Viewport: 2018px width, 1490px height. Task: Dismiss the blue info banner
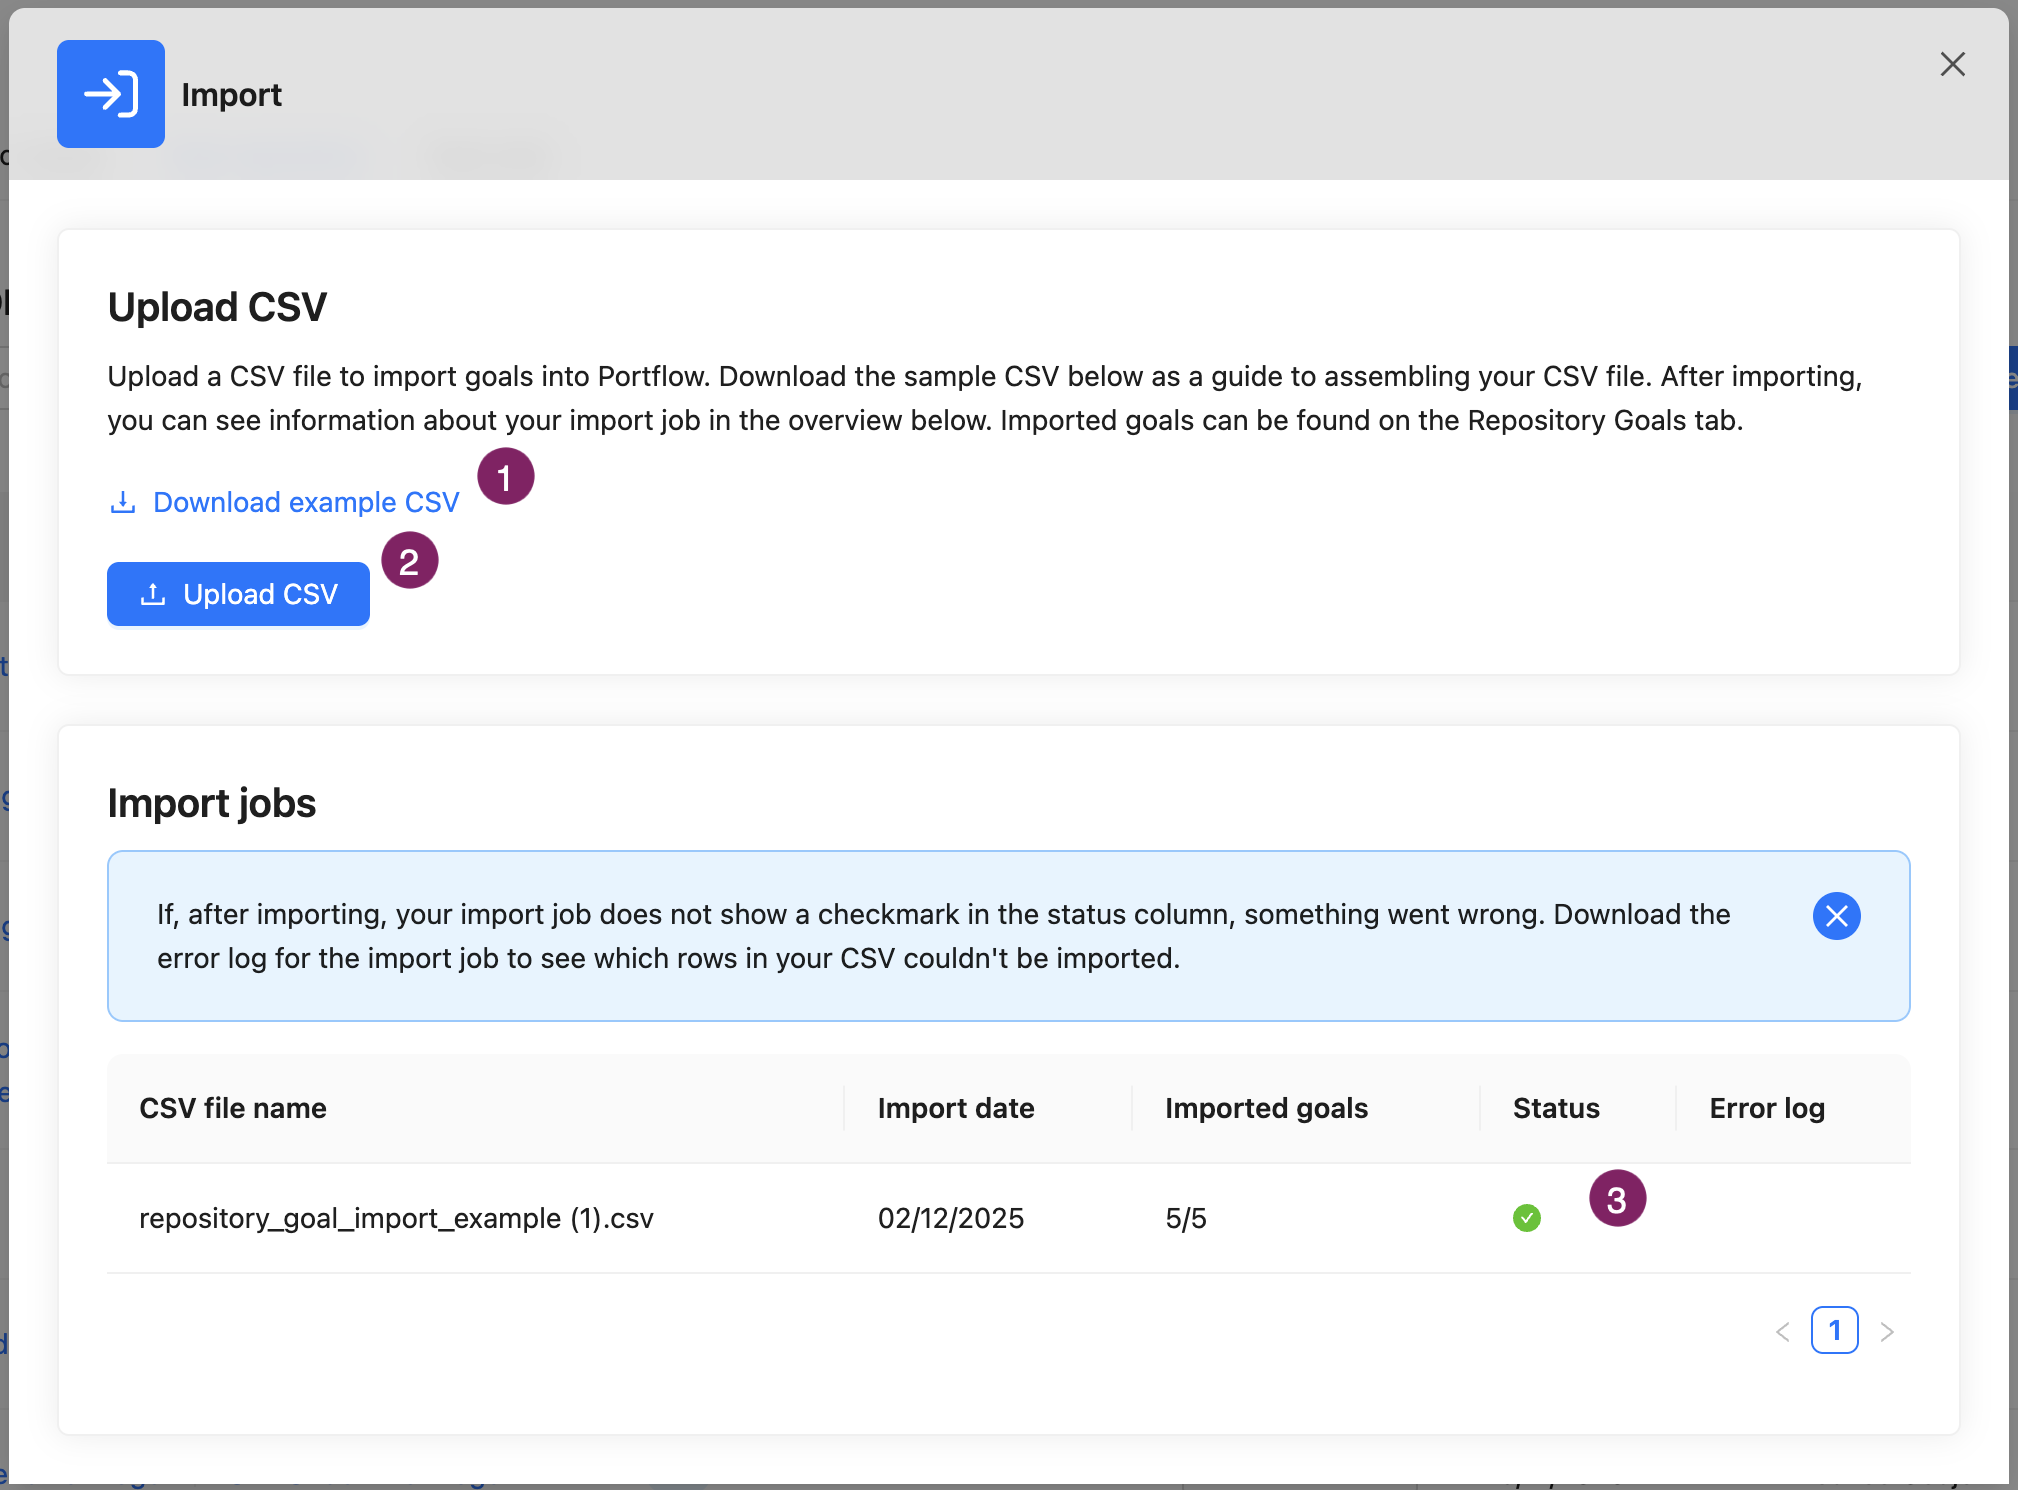[1836, 916]
